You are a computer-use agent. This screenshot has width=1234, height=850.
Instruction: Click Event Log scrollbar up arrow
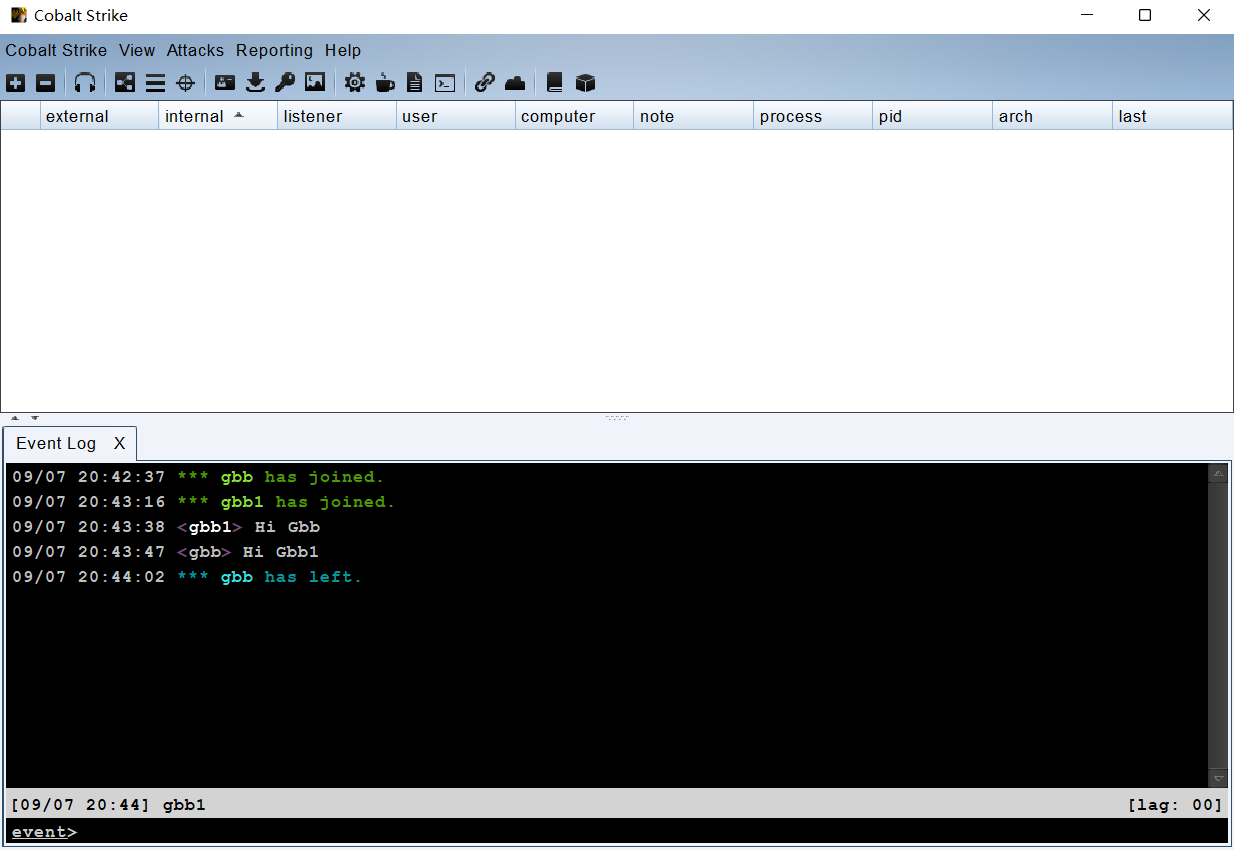(x=1218, y=473)
